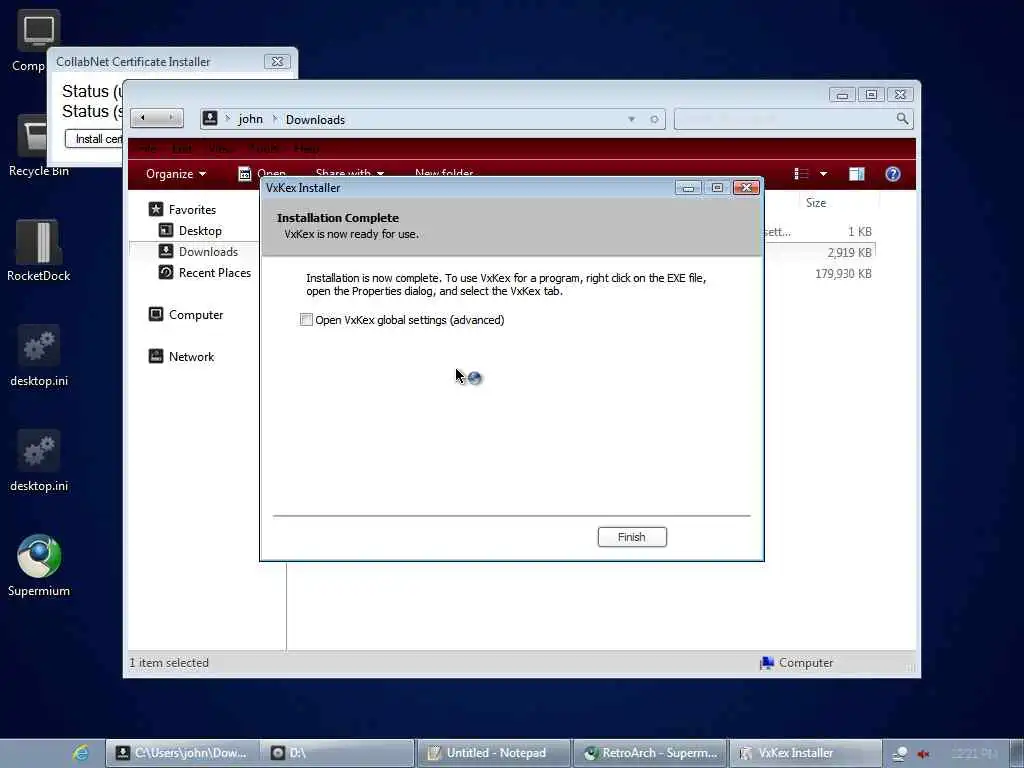Click the muted volume tray icon
This screenshot has width=1024, height=768.
coord(923,754)
